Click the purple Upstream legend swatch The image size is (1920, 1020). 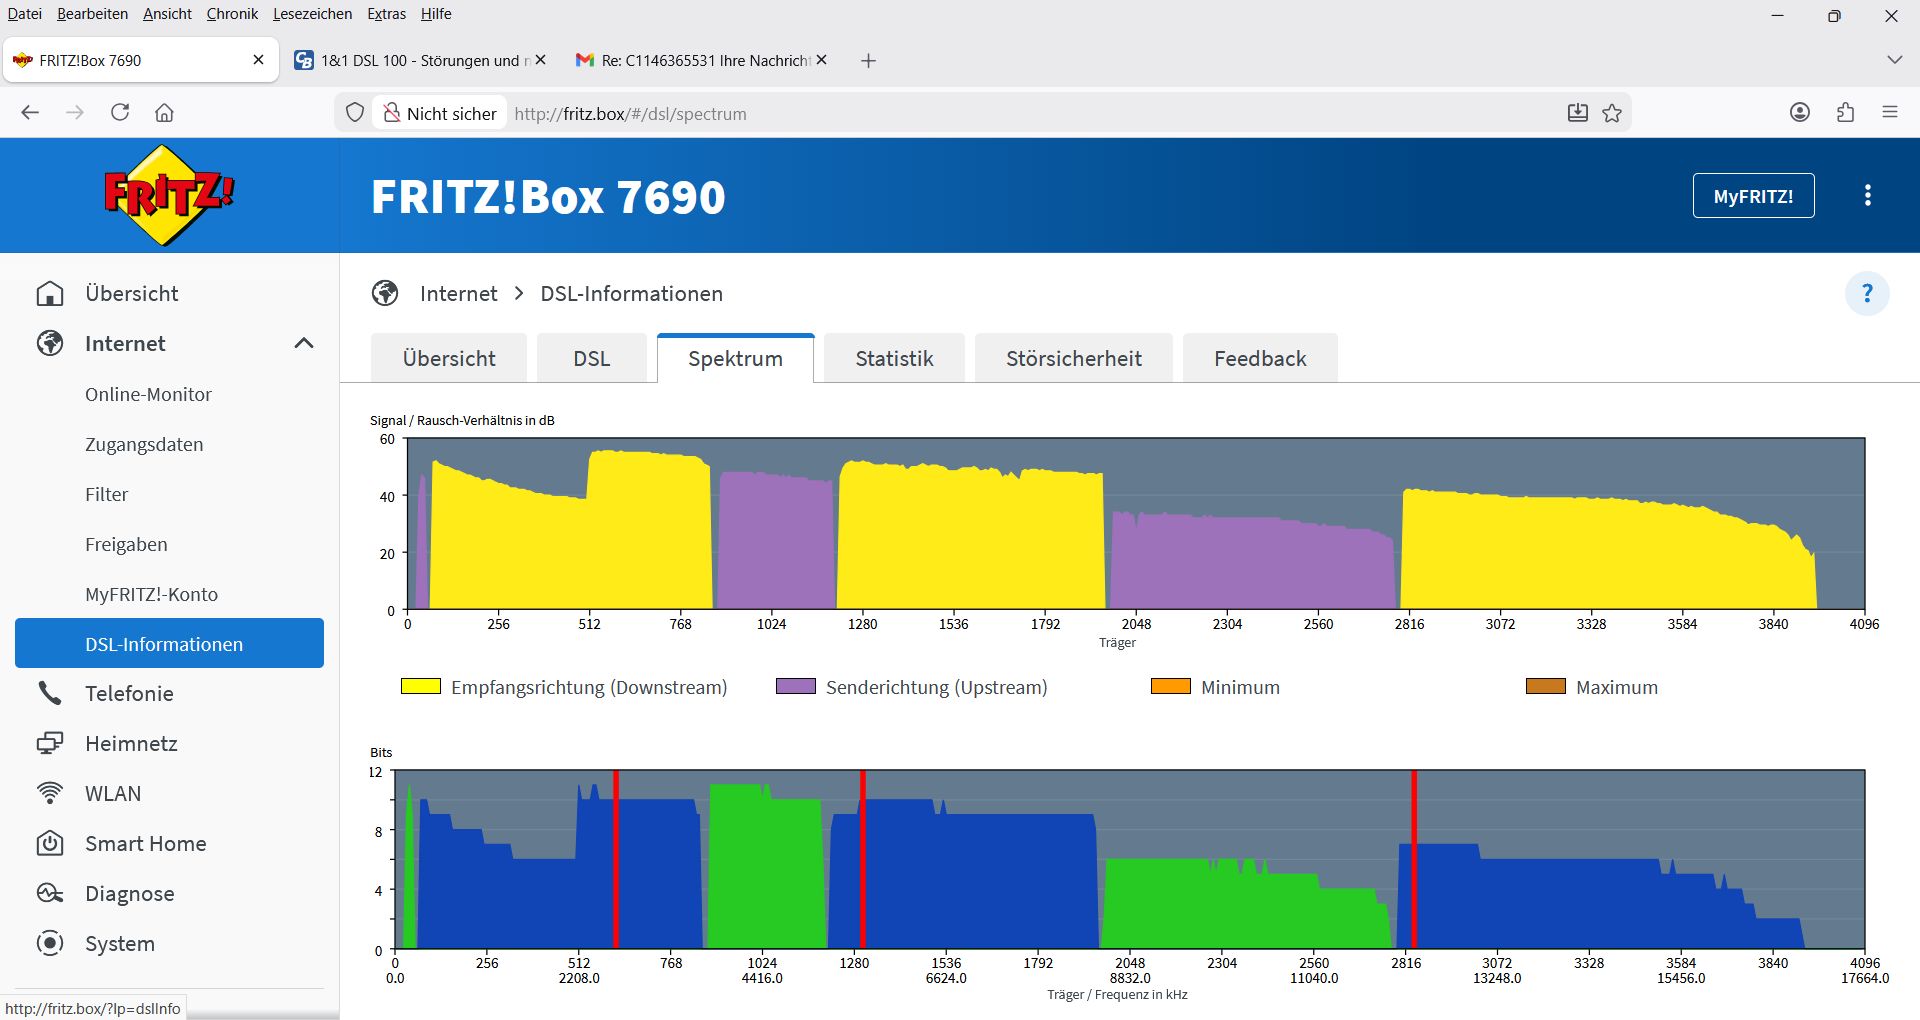coord(796,686)
